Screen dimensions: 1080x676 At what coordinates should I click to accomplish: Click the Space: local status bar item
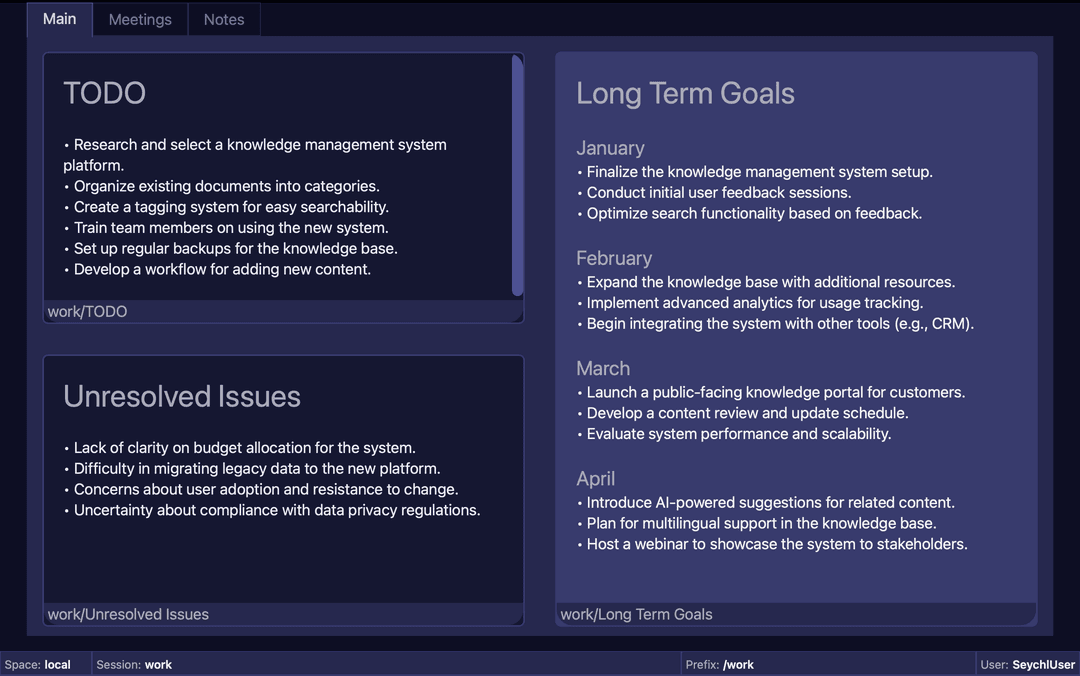[40, 664]
